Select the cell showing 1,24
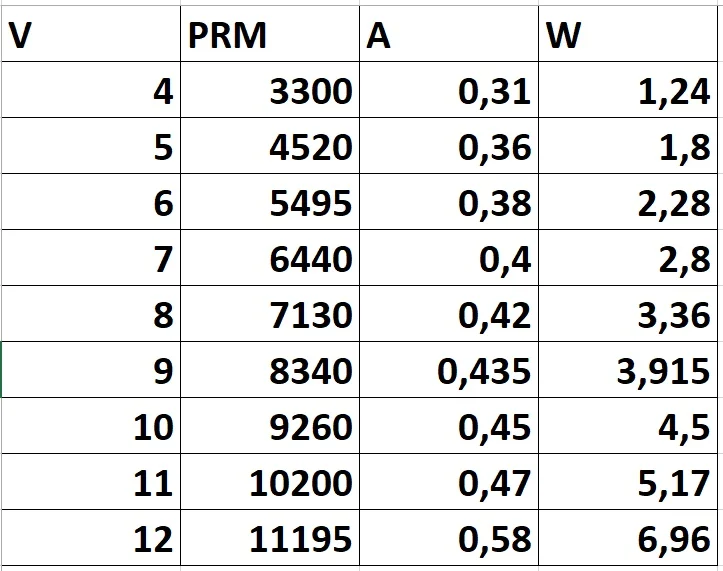 pyautogui.click(x=628, y=90)
